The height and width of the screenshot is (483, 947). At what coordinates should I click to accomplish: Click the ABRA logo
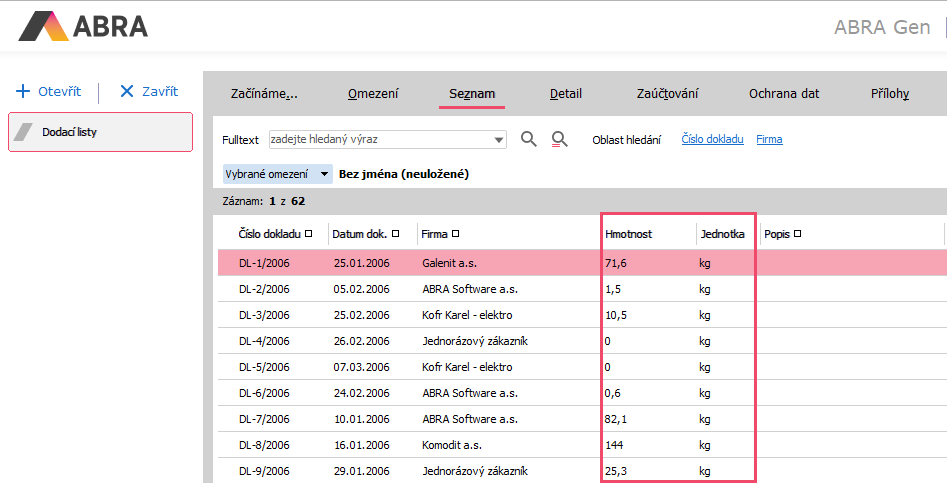click(x=83, y=26)
